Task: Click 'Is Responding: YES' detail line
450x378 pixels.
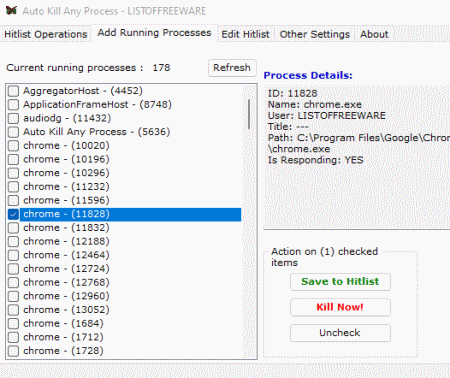Action: point(316,160)
